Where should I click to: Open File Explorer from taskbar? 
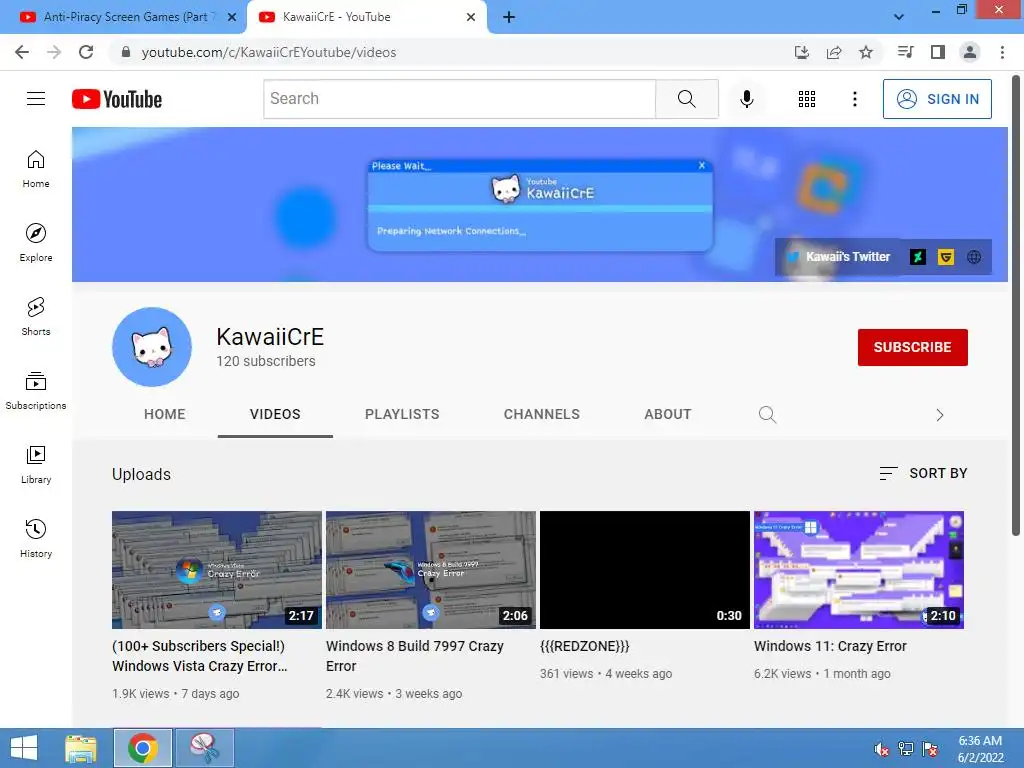81,748
